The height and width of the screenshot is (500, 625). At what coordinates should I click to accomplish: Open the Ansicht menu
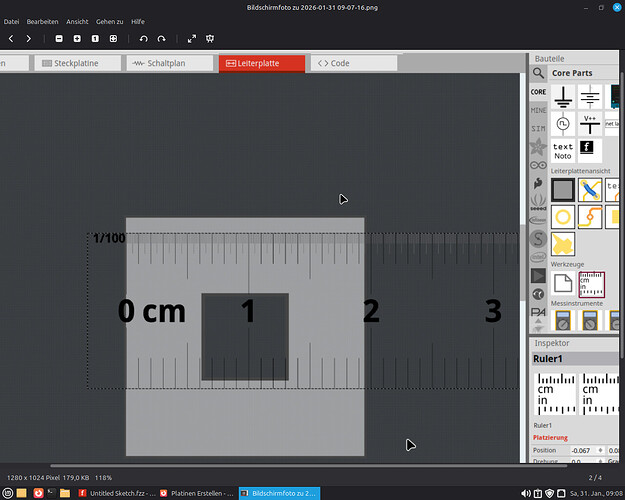[76, 21]
